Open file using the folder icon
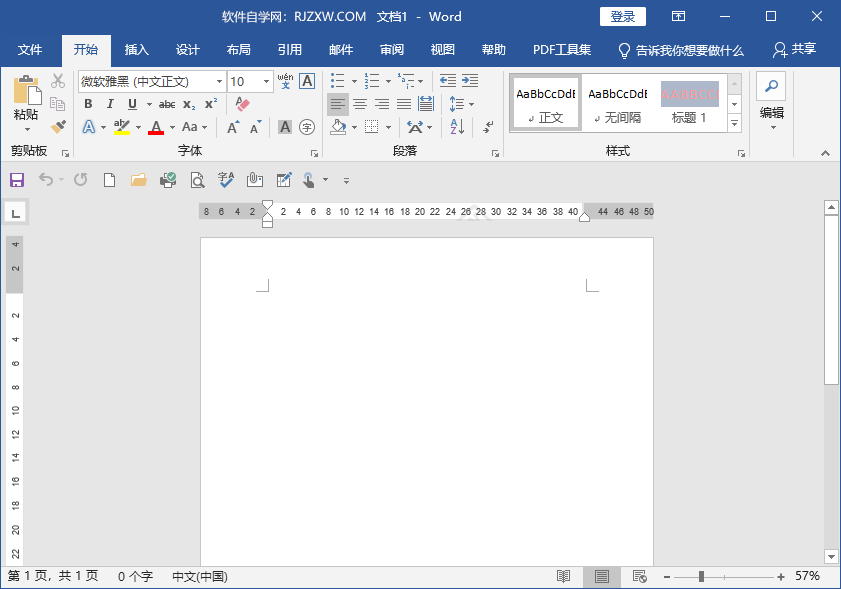Screen dimensions: 841x589 [x=139, y=180]
